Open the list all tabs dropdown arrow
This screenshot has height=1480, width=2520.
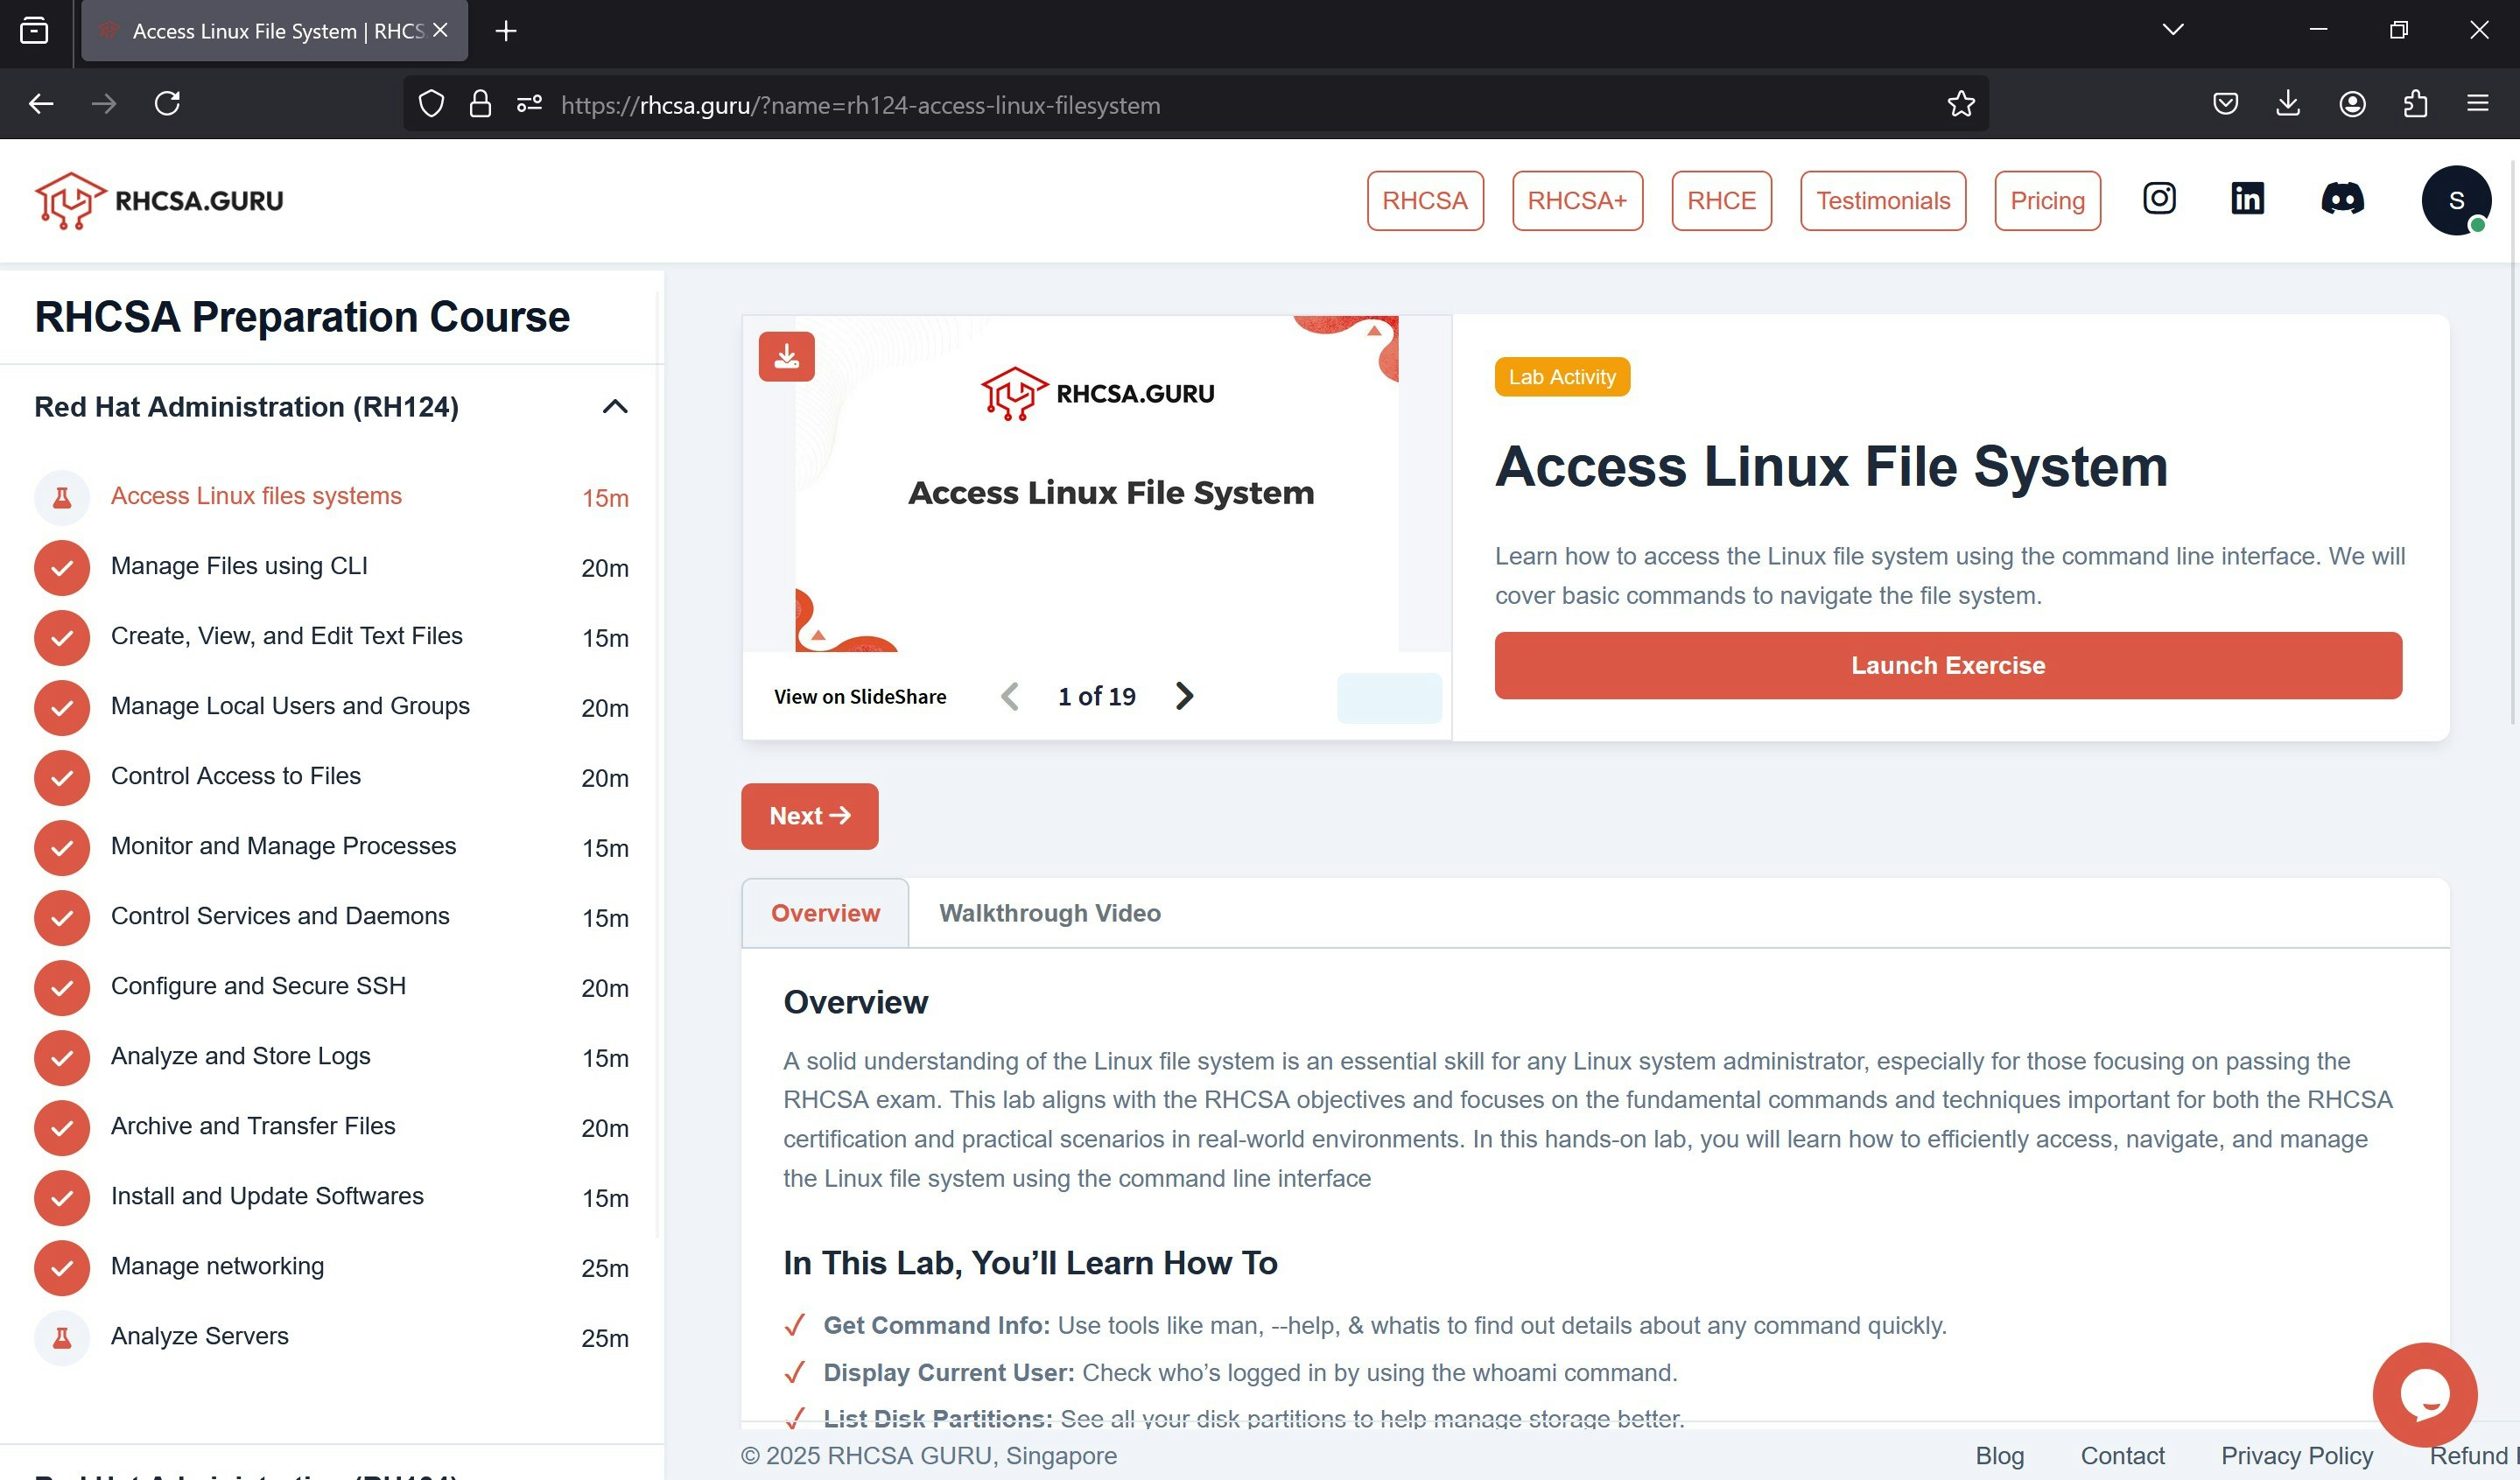pyautogui.click(x=2172, y=30)
